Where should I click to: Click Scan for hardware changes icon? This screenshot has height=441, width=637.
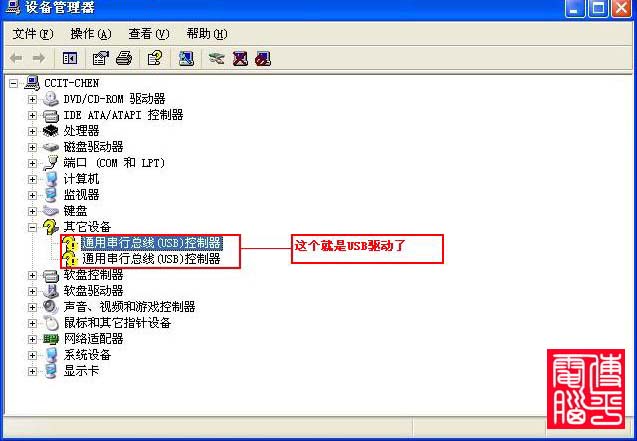click(x=186, y=58)
